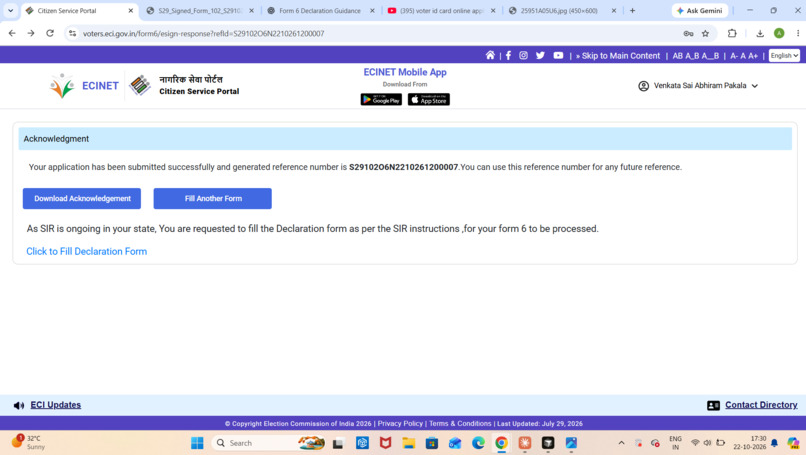The height and width of the screenshot is (455, 806).
Task: Open Microsoft Edge from taskbar
Action: click(478, 443)
